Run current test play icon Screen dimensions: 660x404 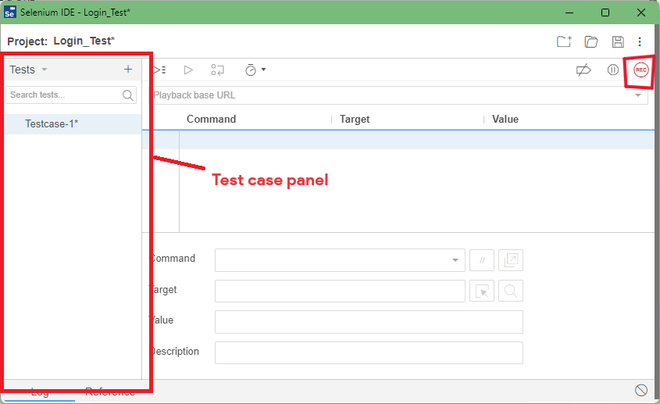tap(188, 70)
